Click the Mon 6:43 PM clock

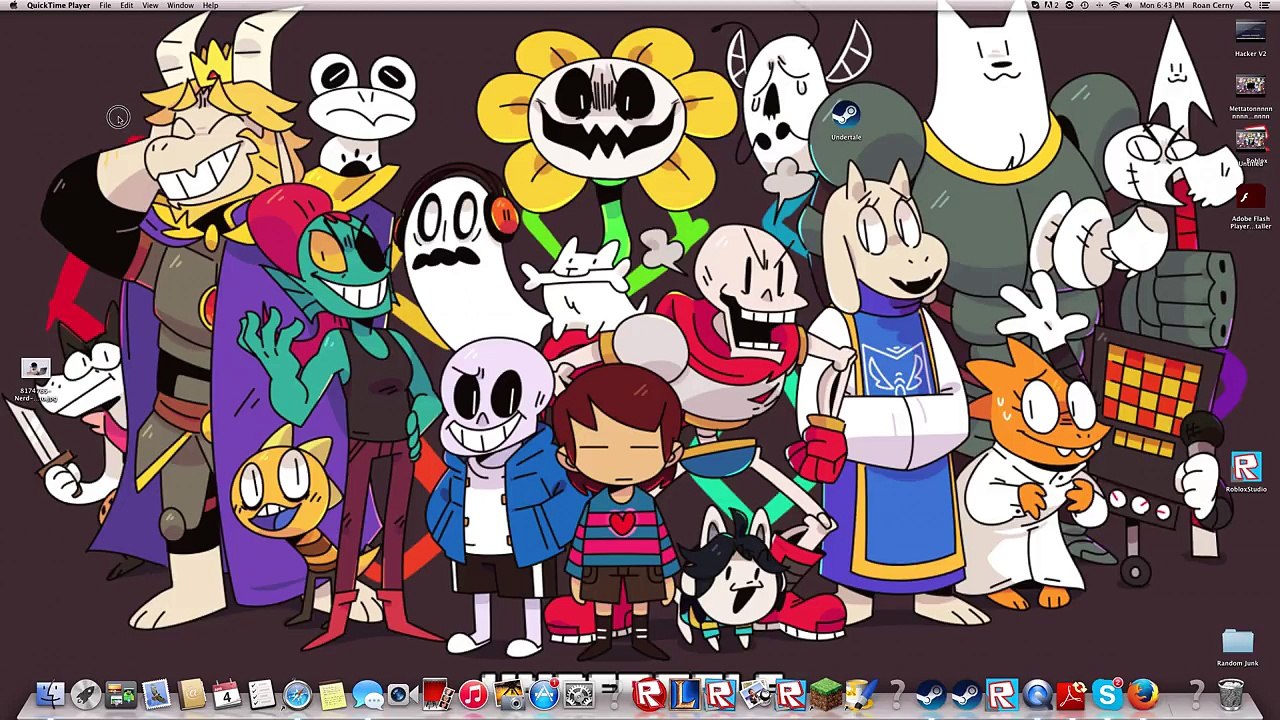point(1162,5)
